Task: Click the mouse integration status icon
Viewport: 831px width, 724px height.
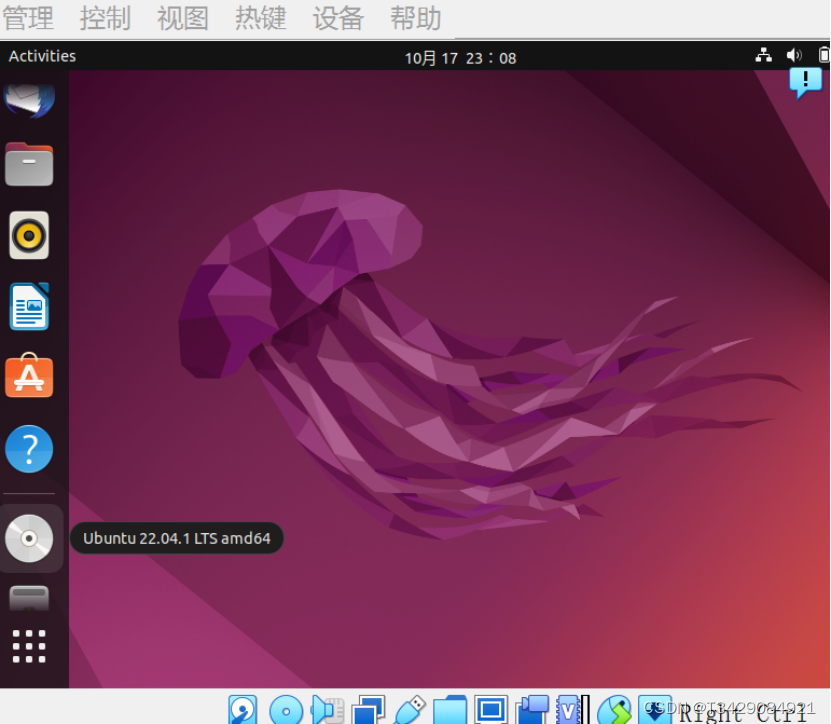Action: (x=614, y=710)
